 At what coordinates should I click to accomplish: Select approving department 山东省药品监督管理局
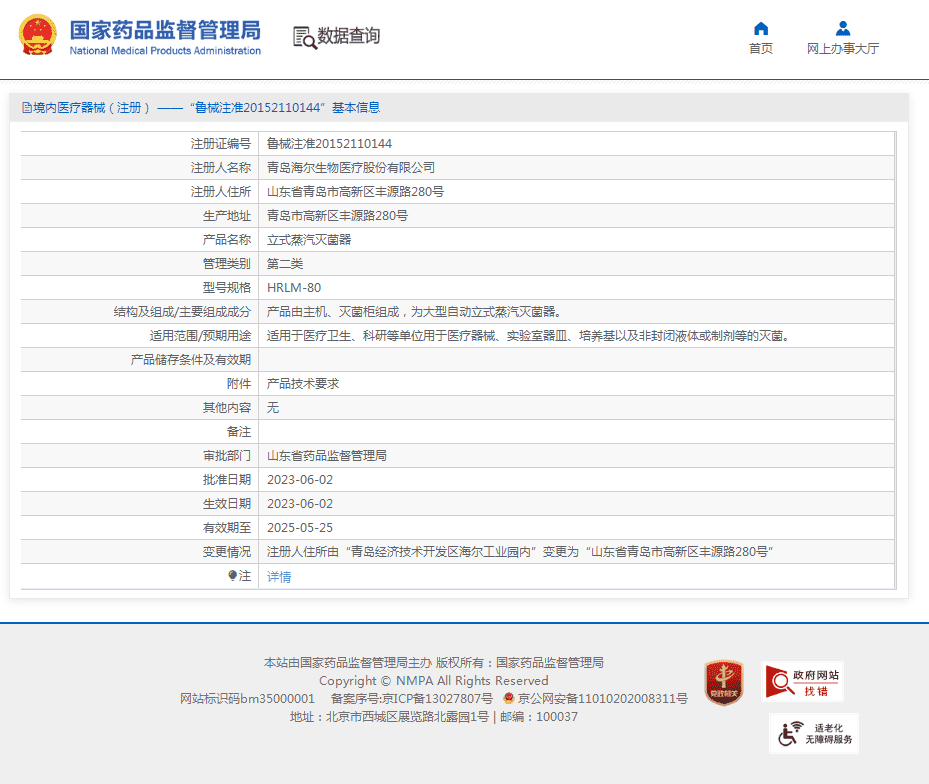pos(326,456)
